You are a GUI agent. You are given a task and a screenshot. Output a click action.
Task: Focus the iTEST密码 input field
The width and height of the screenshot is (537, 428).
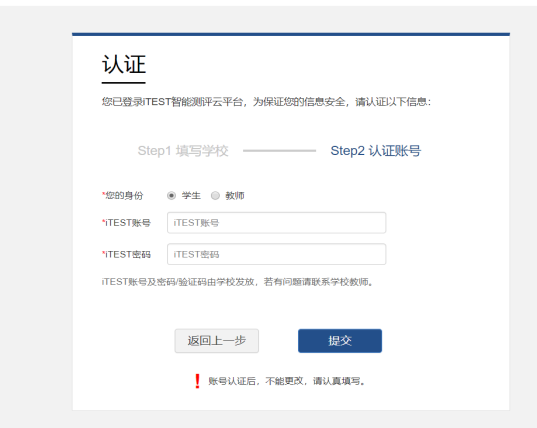tap(276, 254)
